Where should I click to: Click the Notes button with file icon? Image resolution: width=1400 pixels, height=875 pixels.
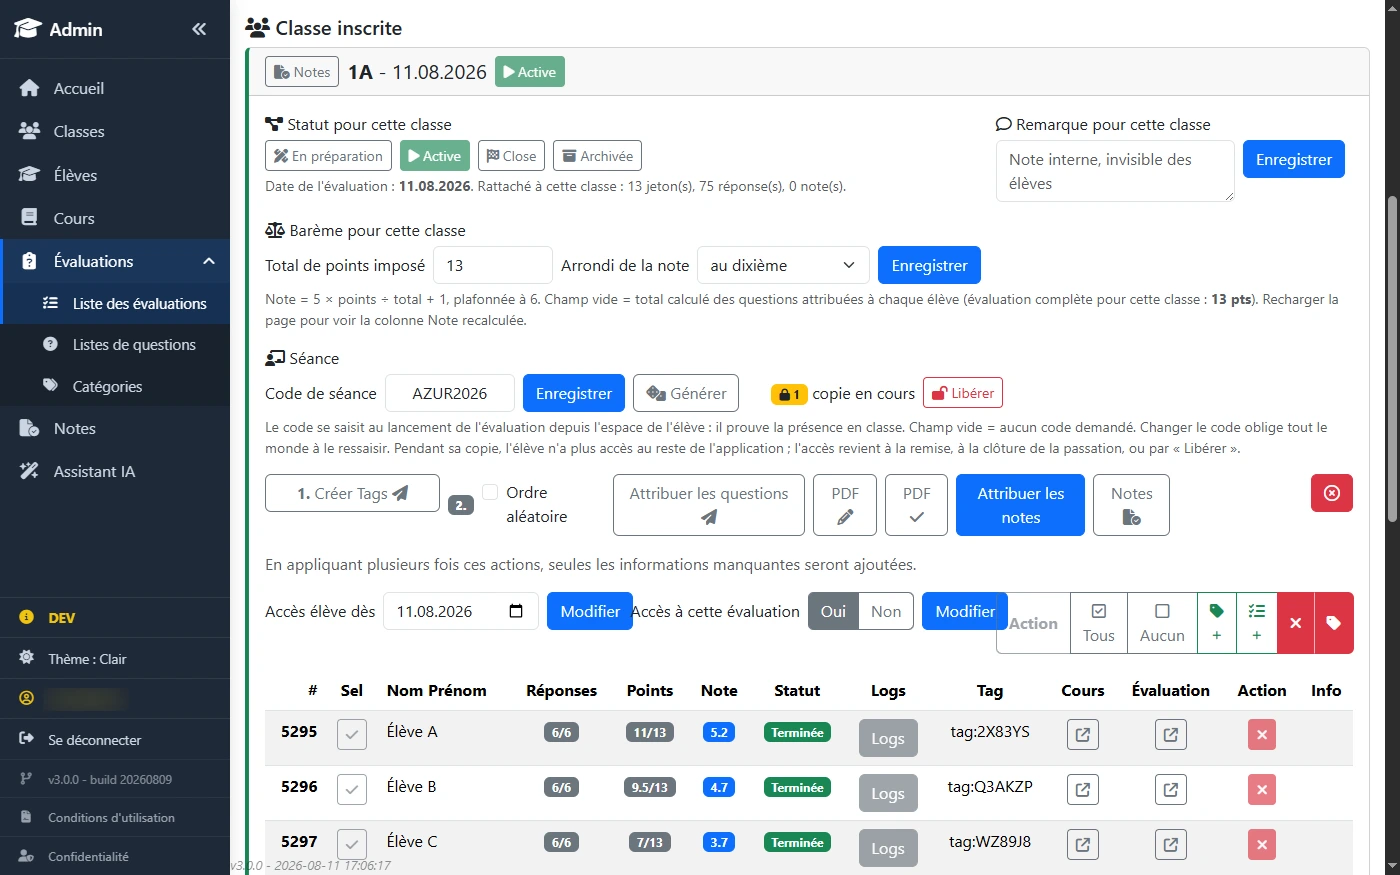[x=1132, y=505]
